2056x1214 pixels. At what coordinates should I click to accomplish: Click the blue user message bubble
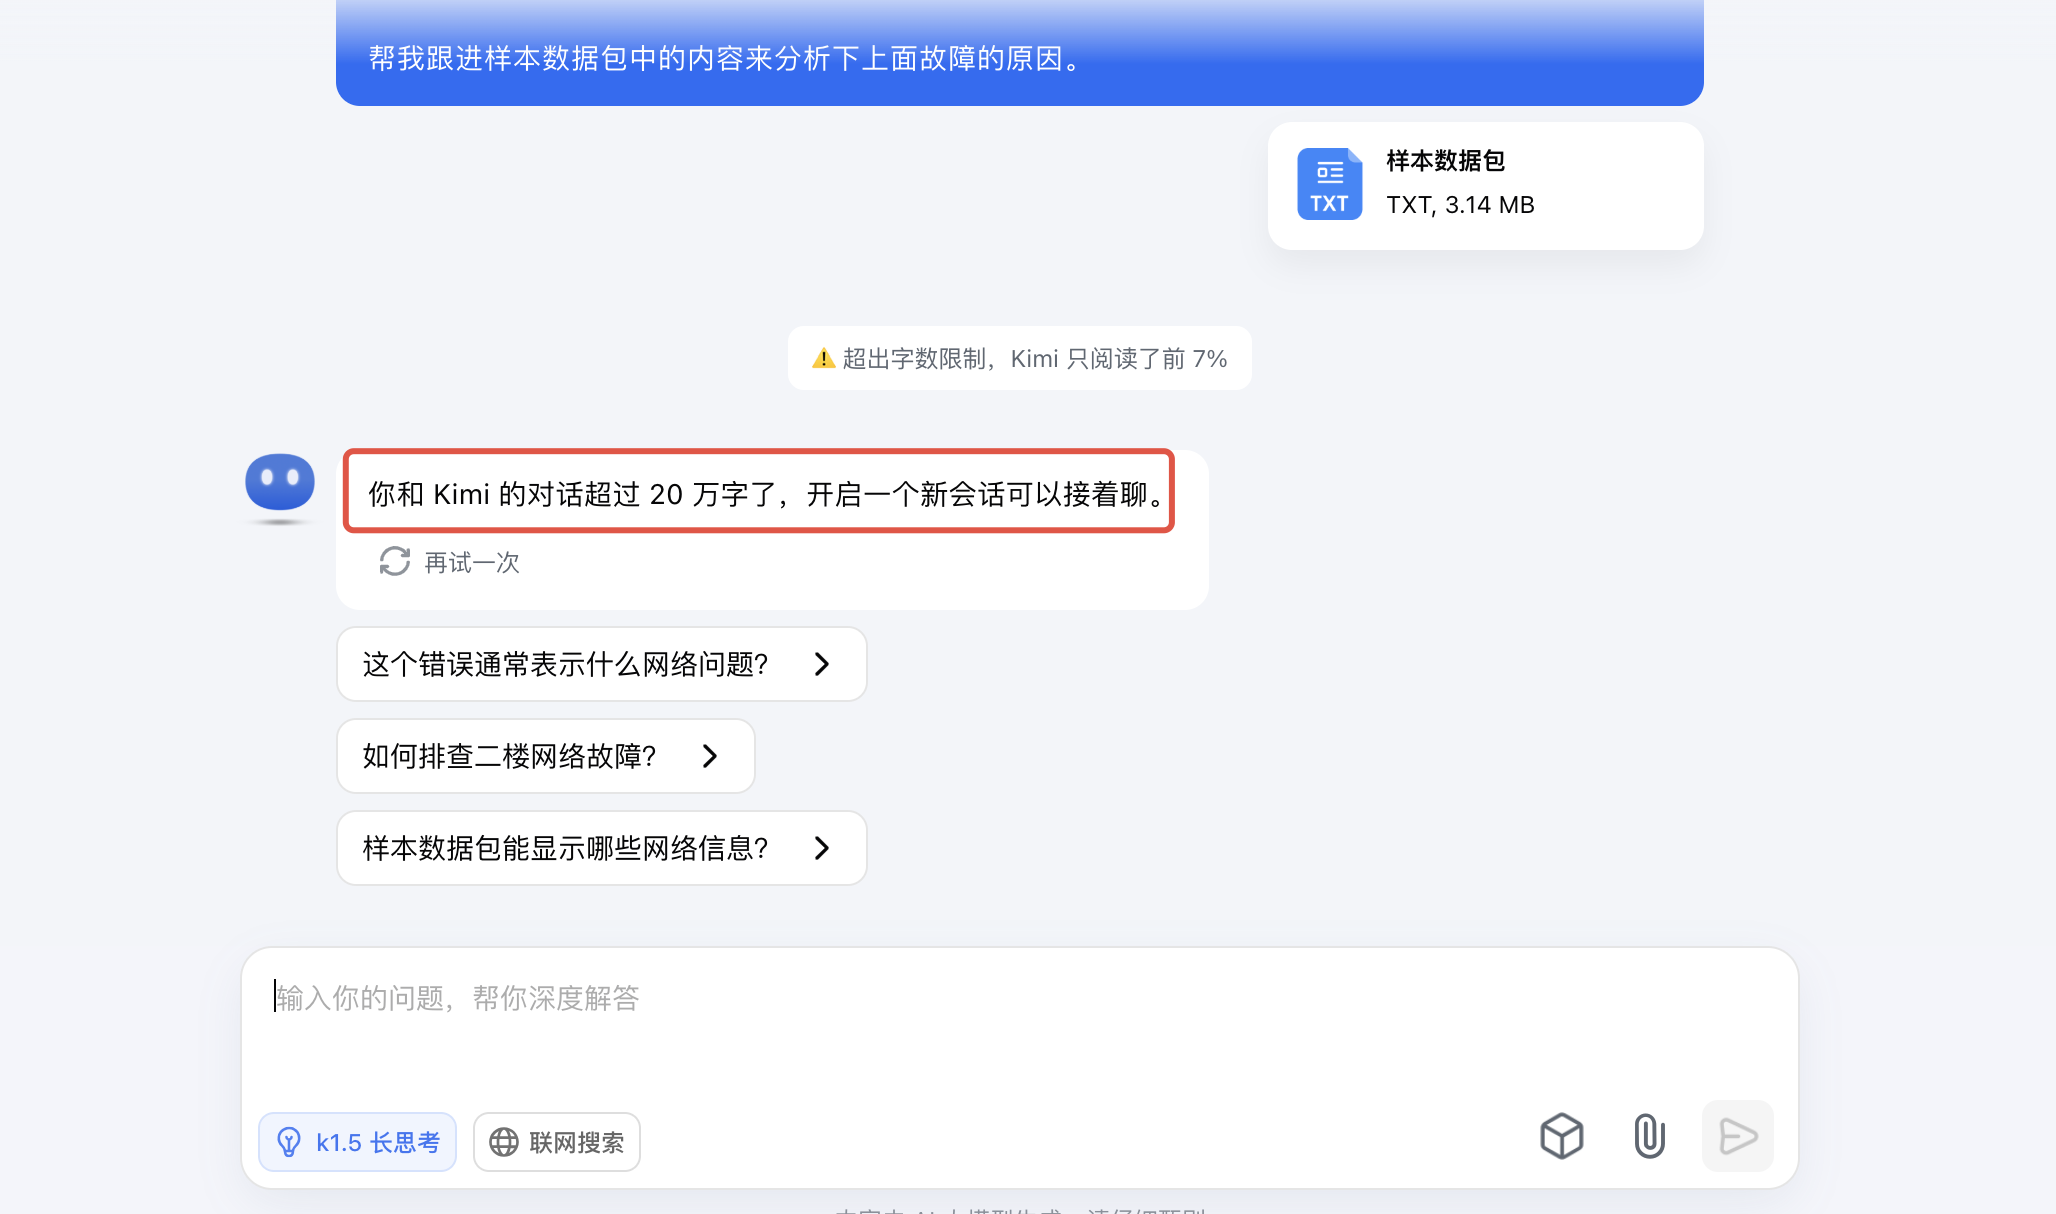click(x=1018, y=58)
